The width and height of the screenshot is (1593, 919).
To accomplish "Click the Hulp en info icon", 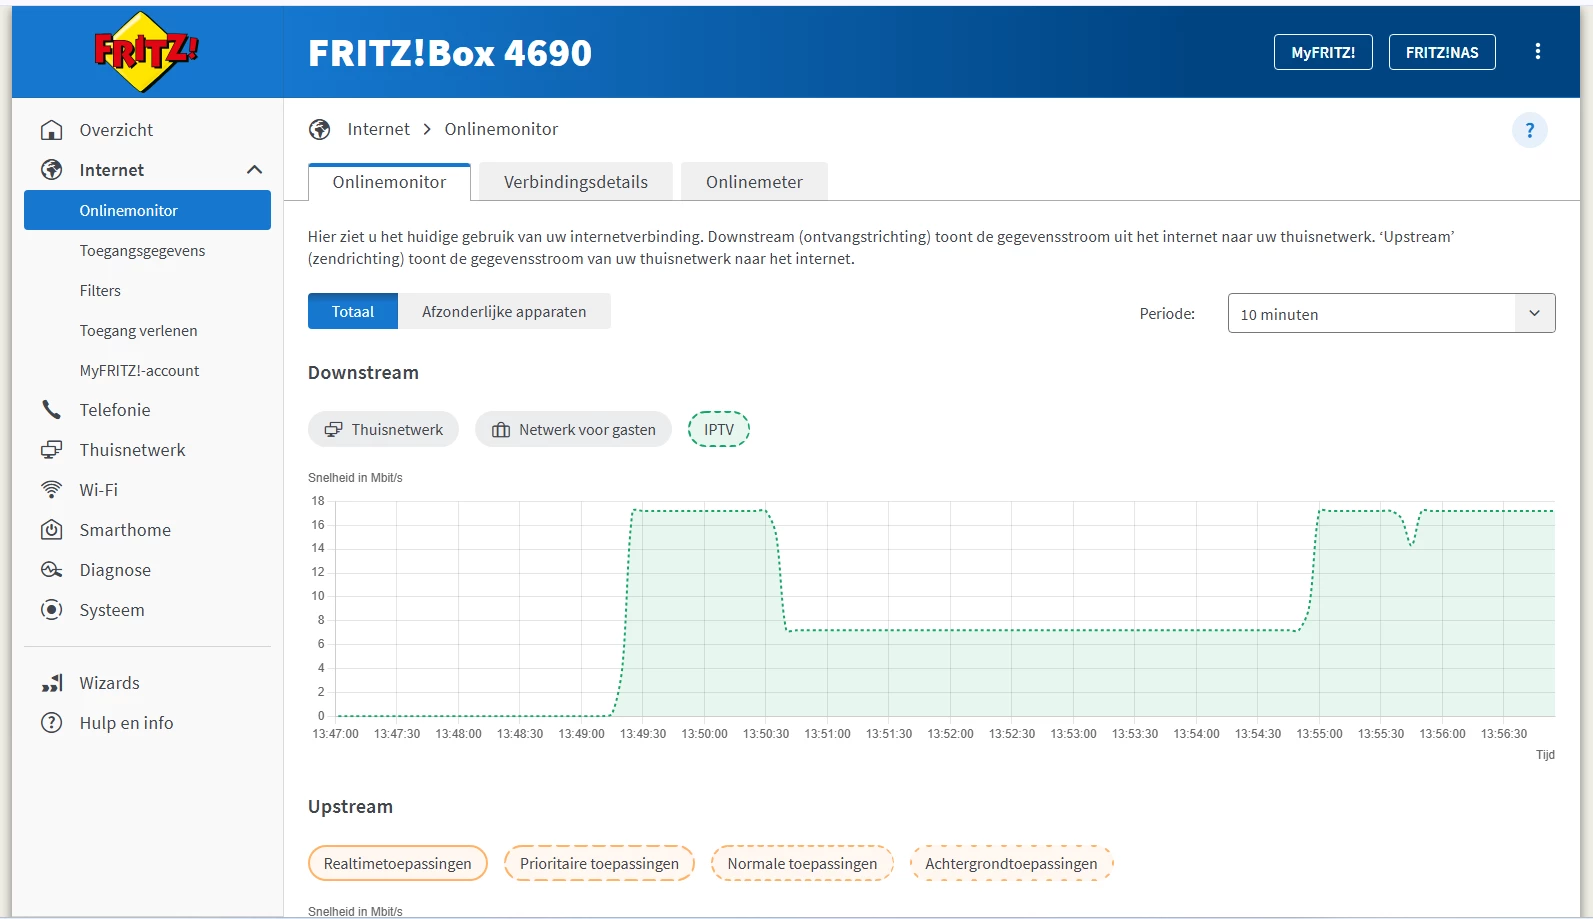I will [52, 723].
